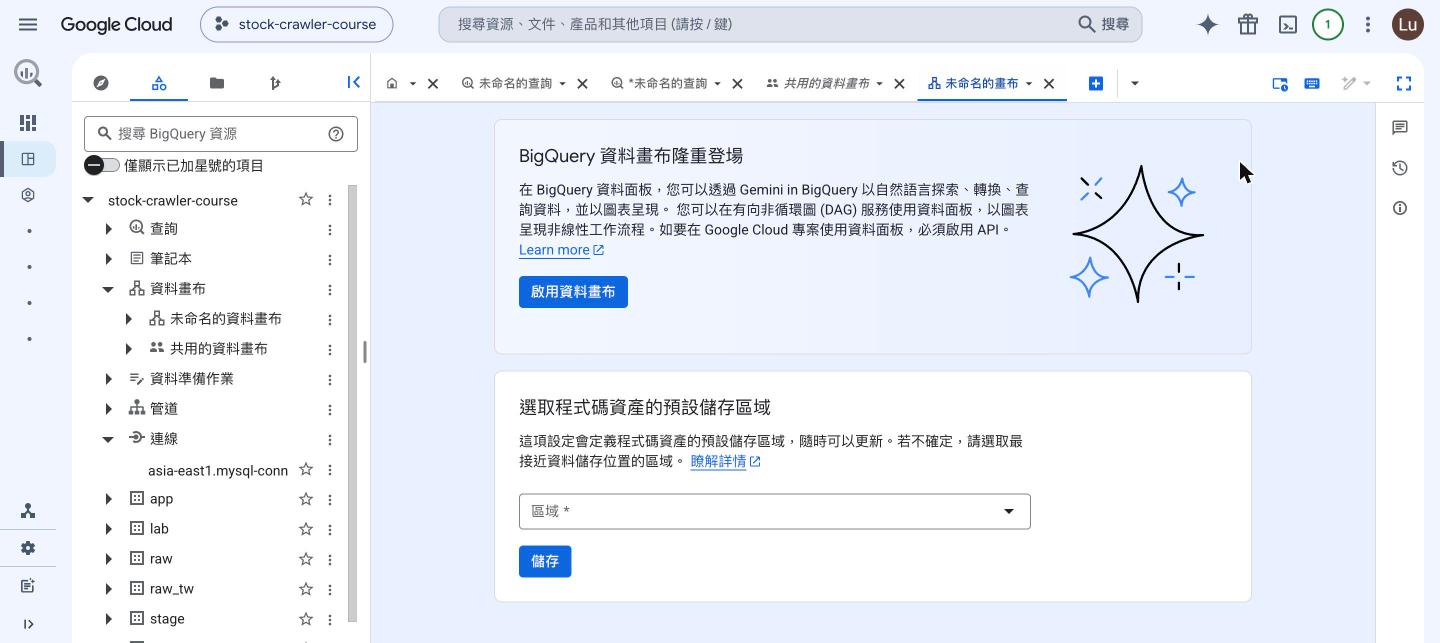The width and height of the screenshot is (1440, 643).
Task: Collapse the explorer panel
Action: tap(353, 83)
